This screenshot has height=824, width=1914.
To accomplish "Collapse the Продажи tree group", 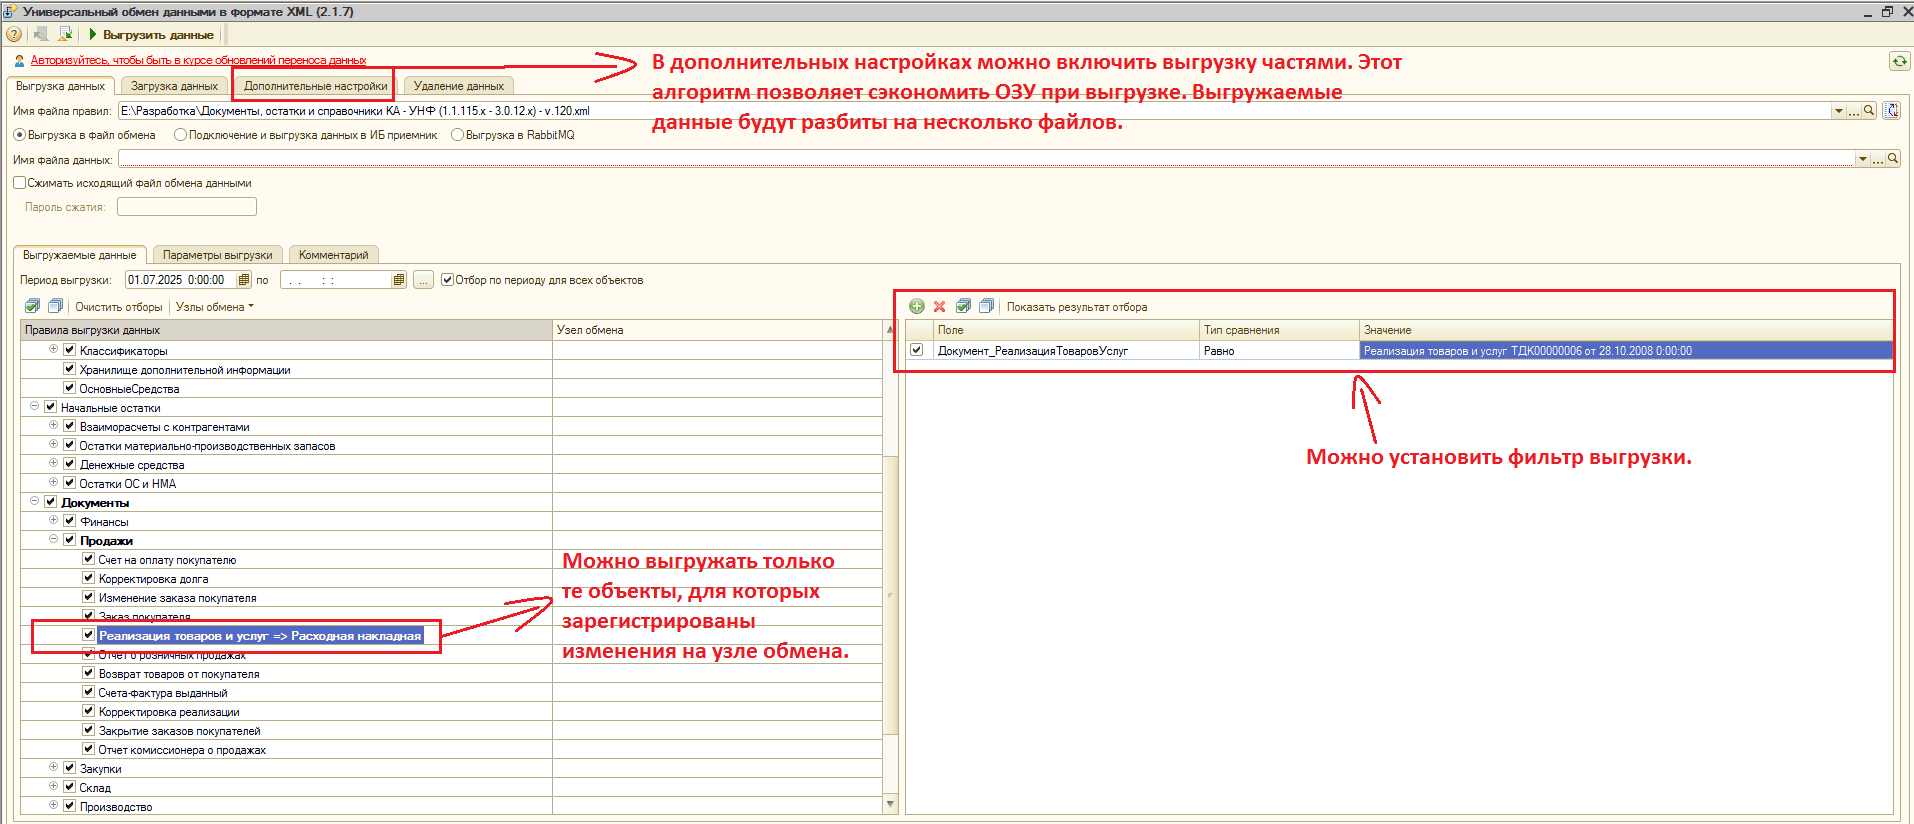I will click(x=54, y=539).
